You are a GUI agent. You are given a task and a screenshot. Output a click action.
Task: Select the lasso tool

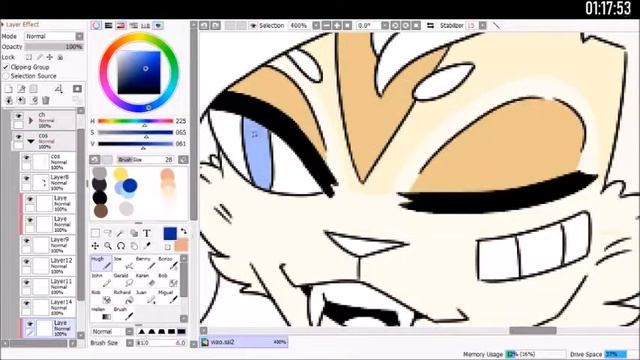click(x=108, y=233)
